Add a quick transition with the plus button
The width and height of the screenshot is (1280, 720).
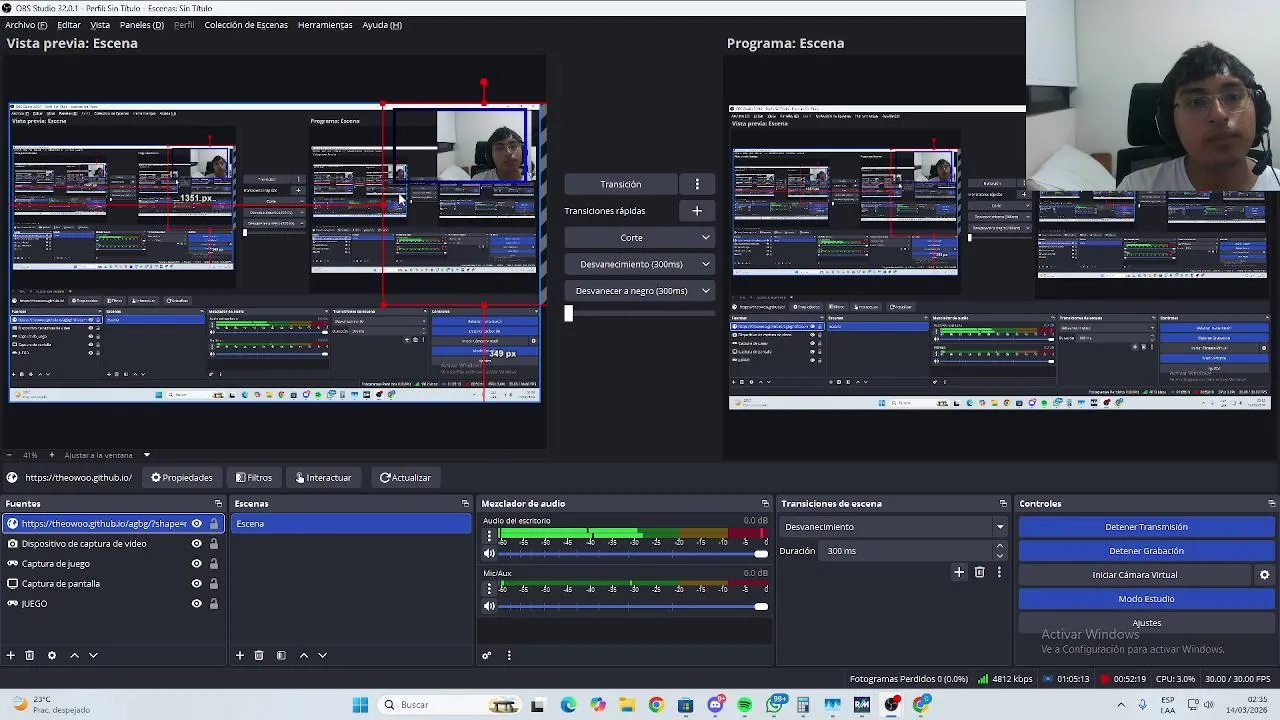(697, 211)
